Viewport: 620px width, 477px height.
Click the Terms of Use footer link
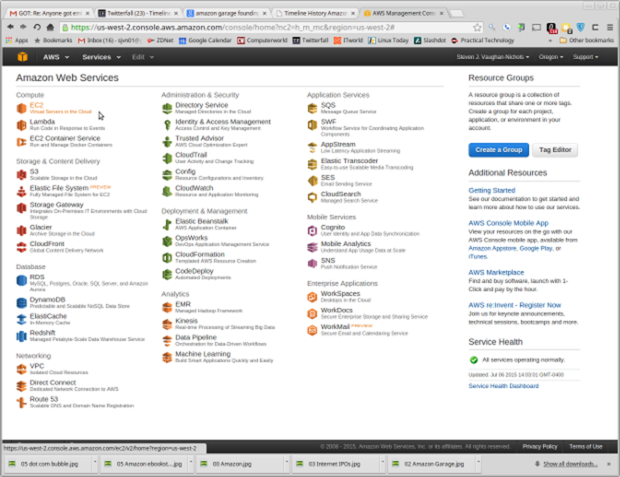[585, 447]
